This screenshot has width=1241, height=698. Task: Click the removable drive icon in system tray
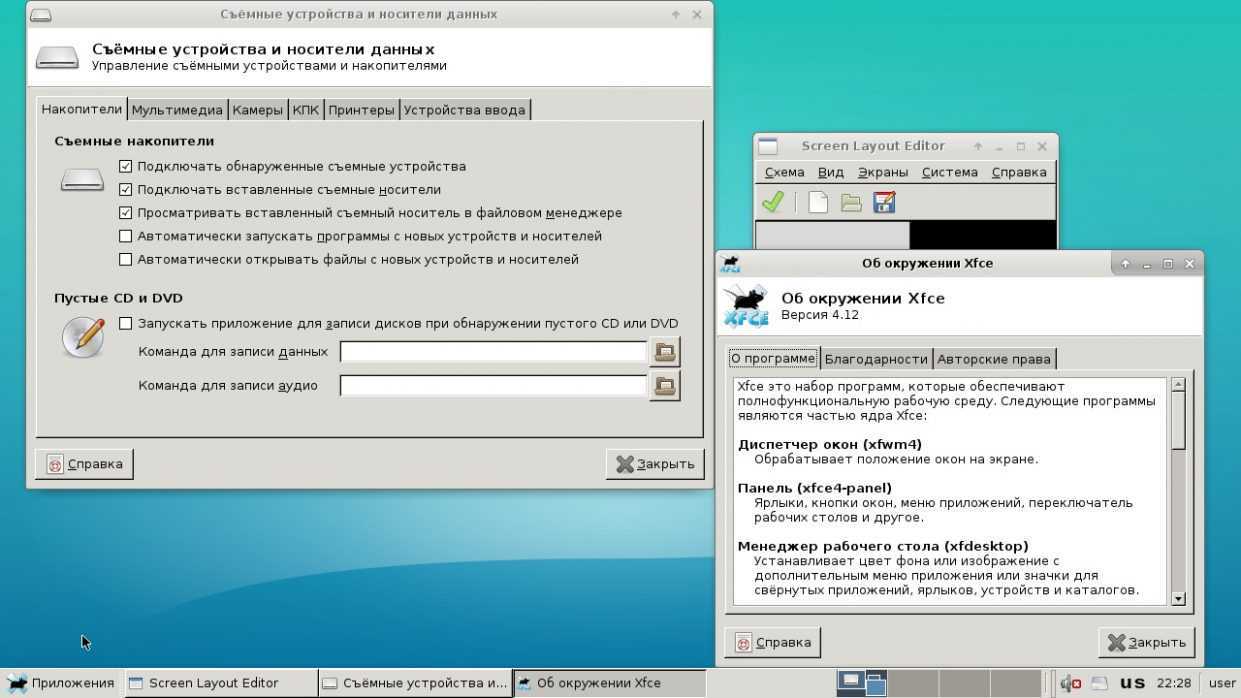pyautogui.click(x=1100, y=683)
